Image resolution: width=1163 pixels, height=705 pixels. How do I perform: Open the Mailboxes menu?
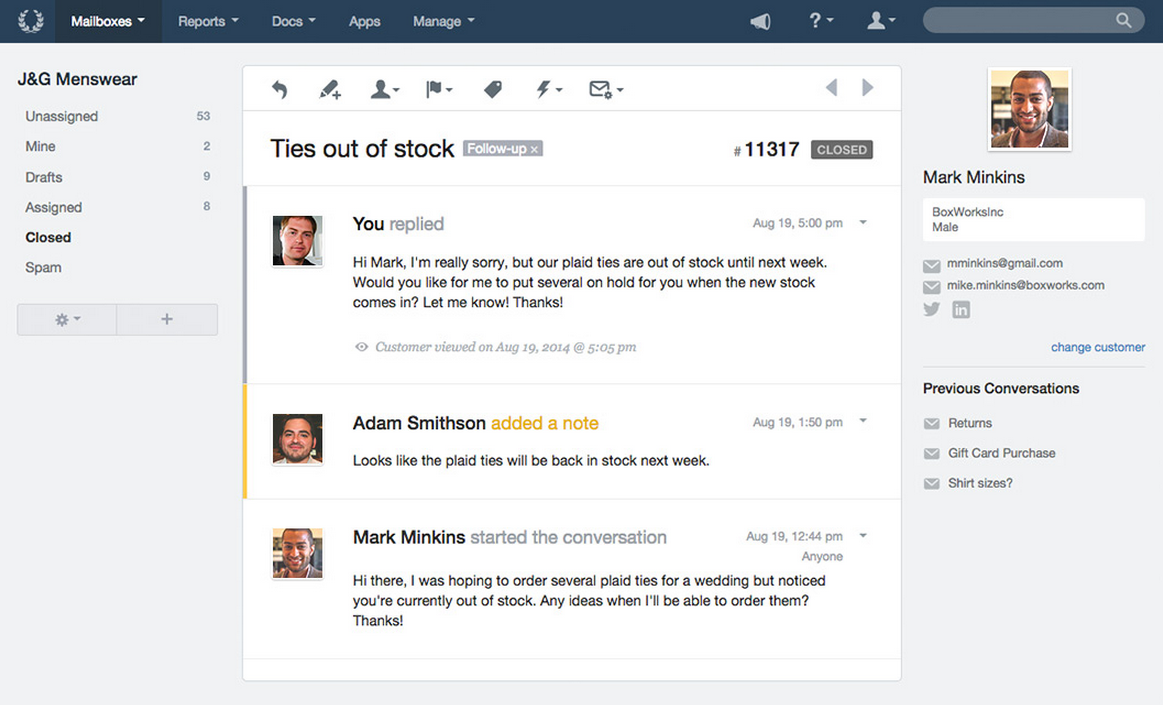point(103,20)
